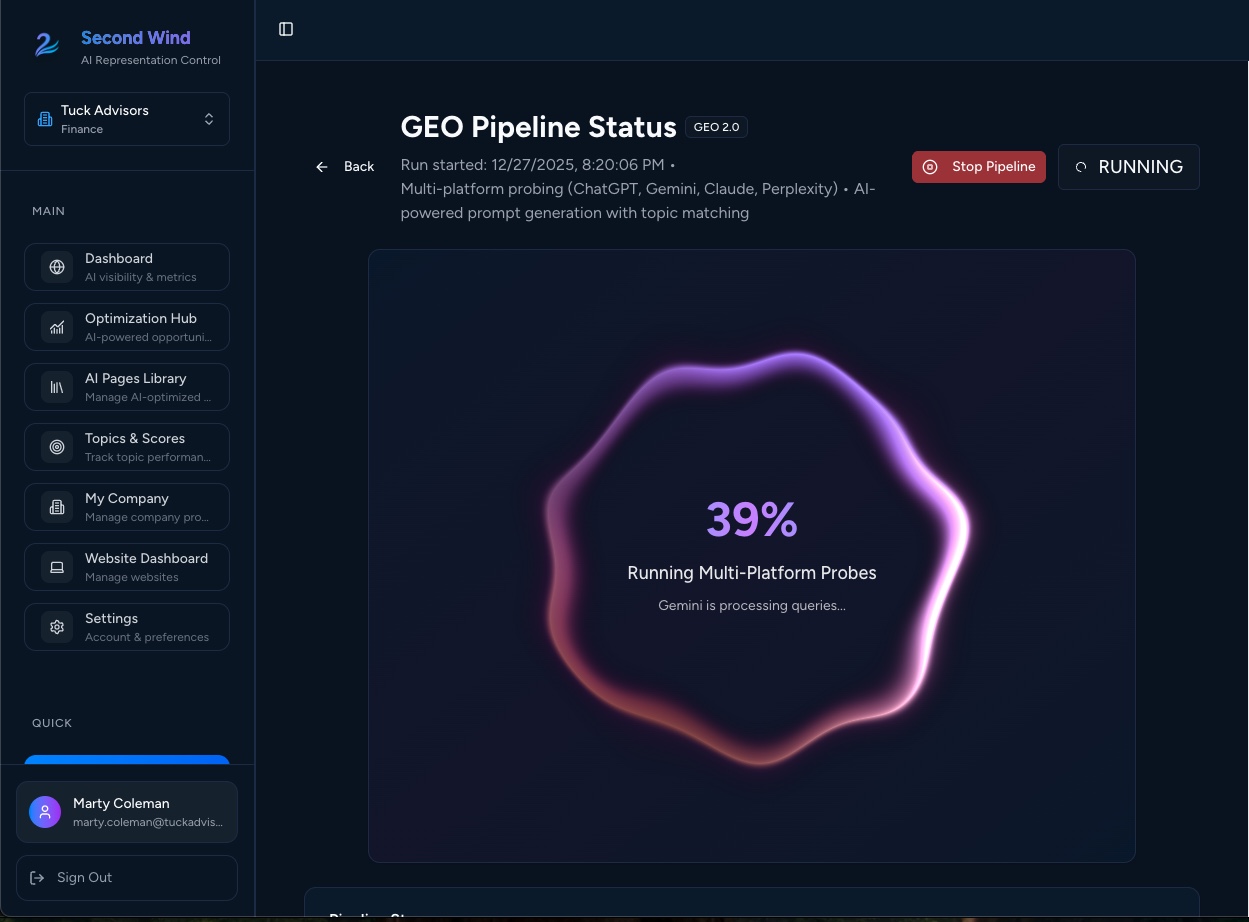1249x922 pixels.
Task: Click the RUNNING status indicator
Action: click(1128, 167)
